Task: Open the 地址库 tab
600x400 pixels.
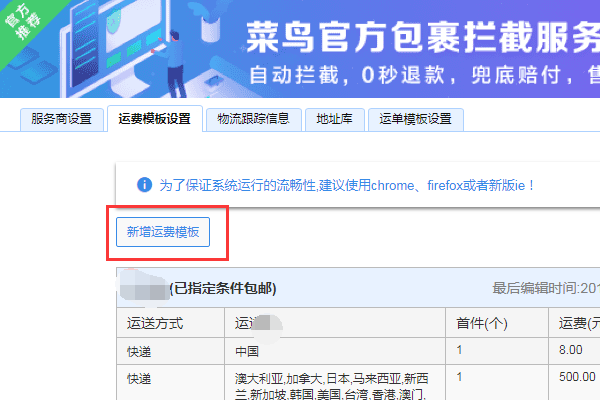Action: click(334, 119)
